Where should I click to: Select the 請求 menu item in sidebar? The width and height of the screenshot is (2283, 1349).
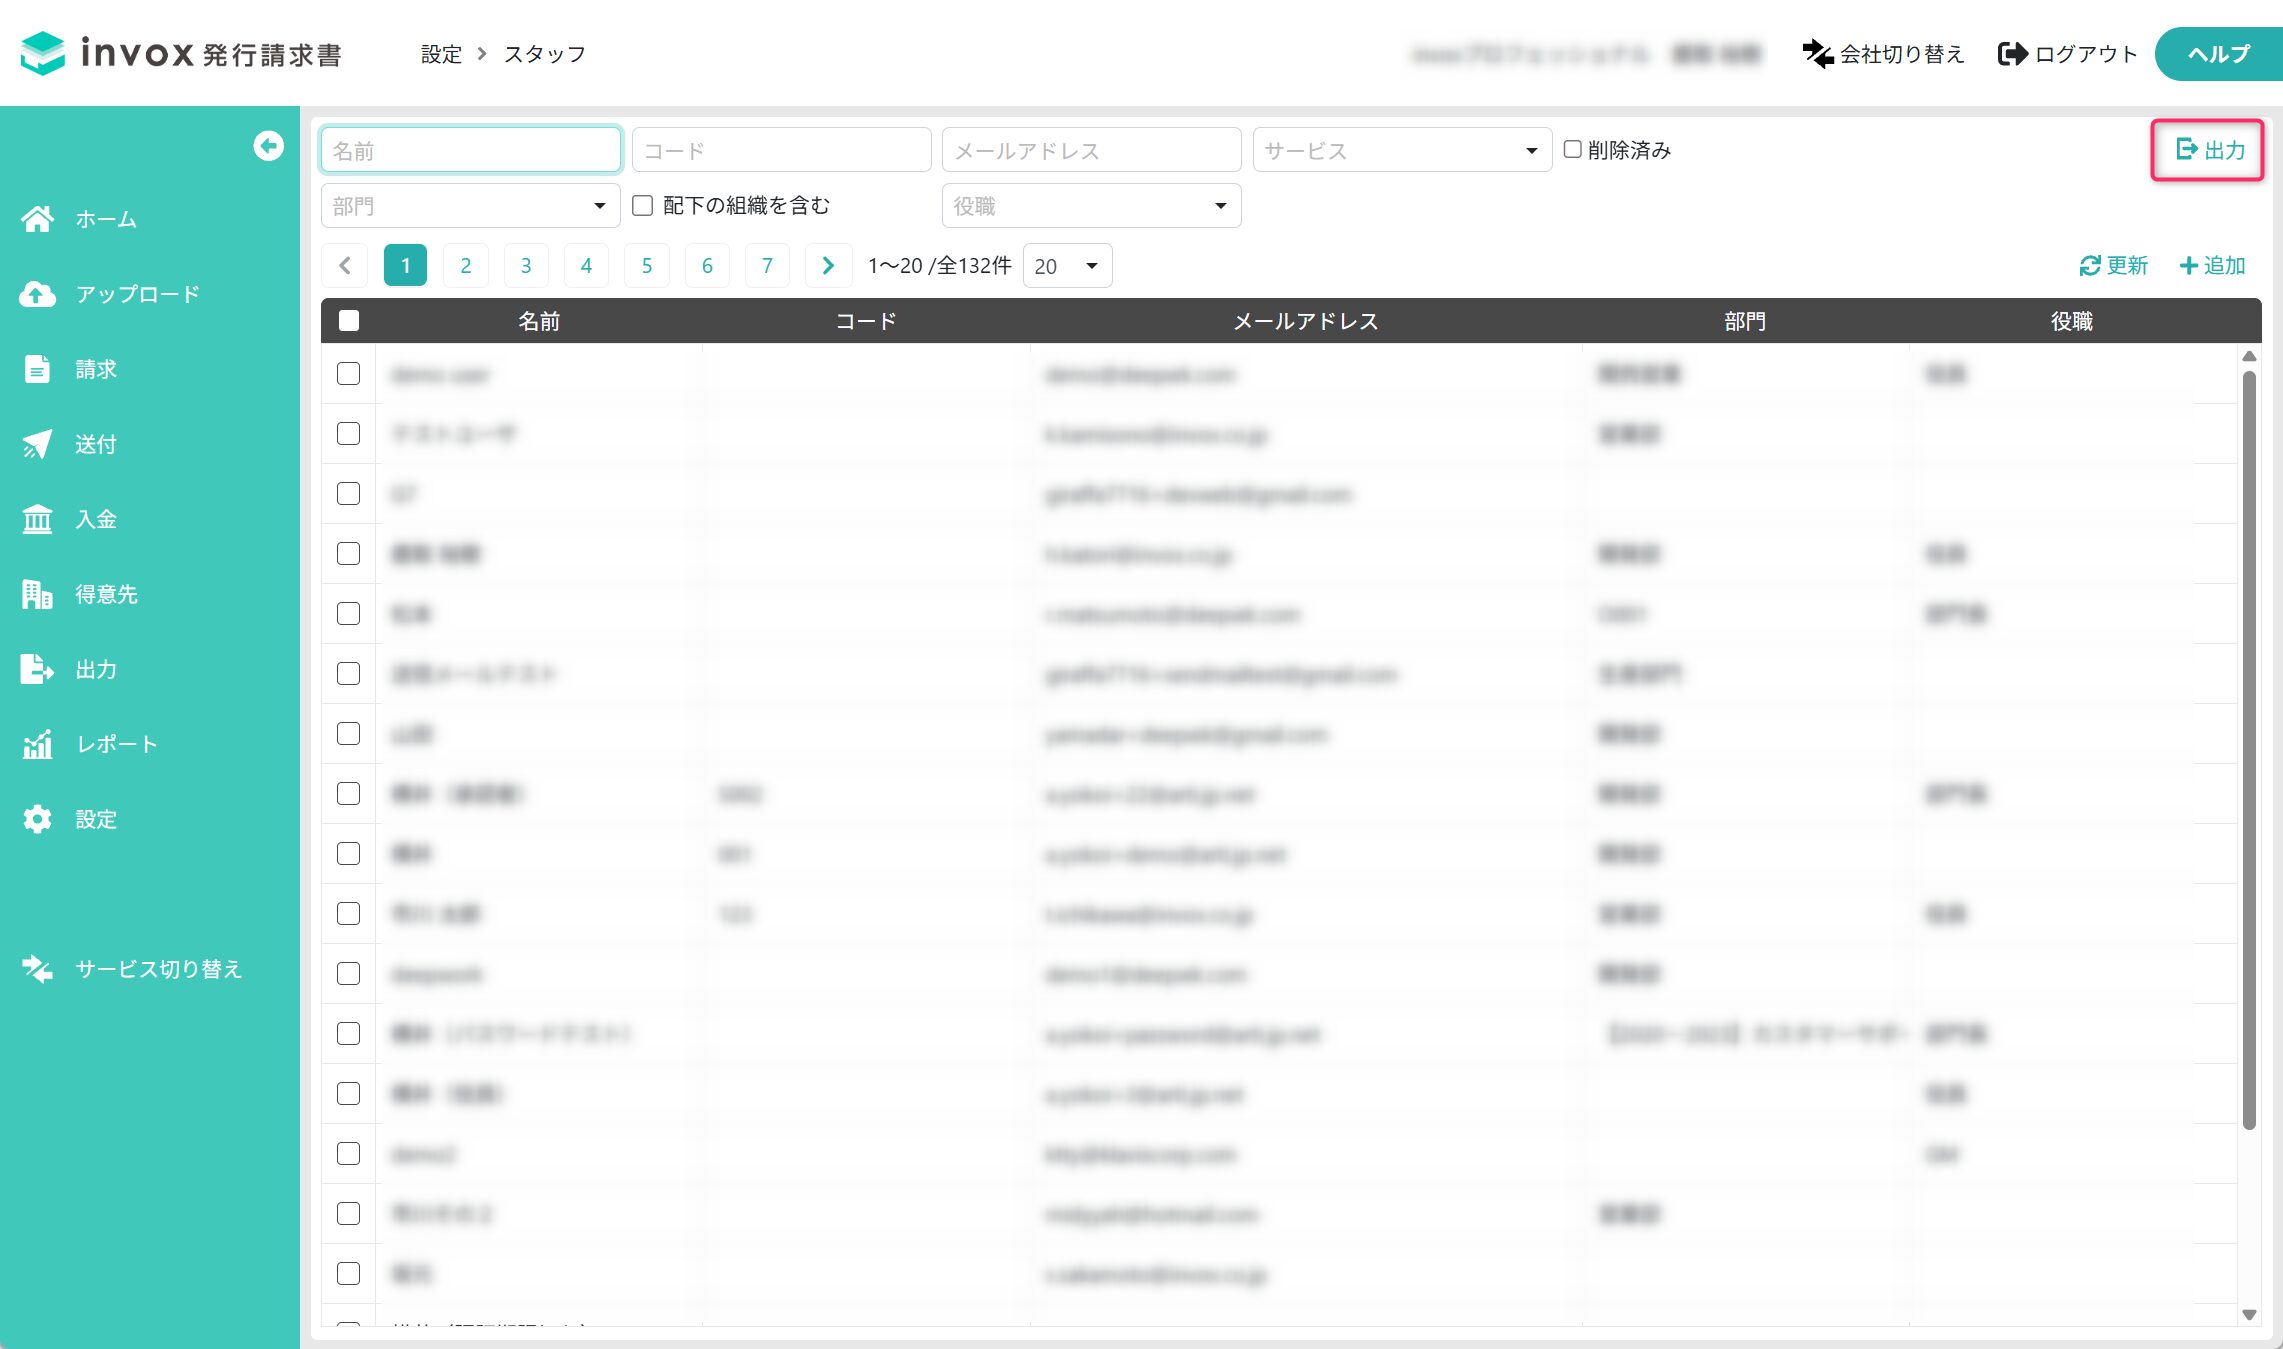pyautogui.click(x=96, y=369)
